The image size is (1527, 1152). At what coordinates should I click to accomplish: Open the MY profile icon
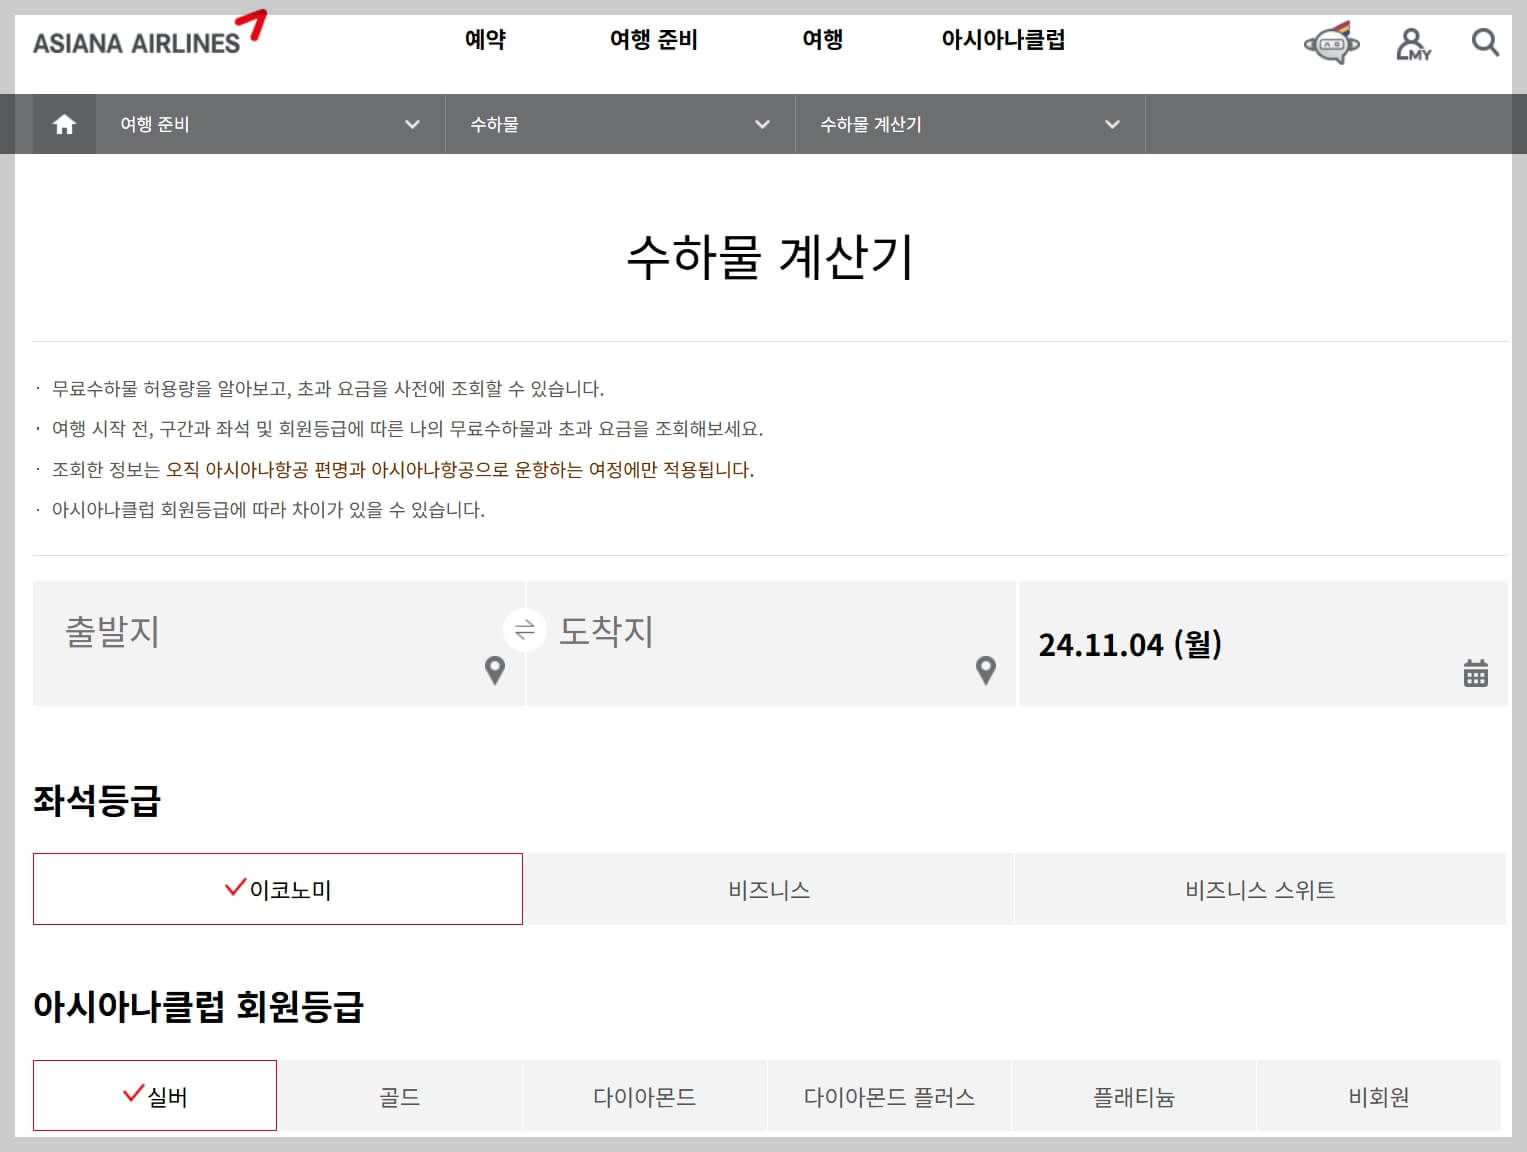(x=1412, y=43)
